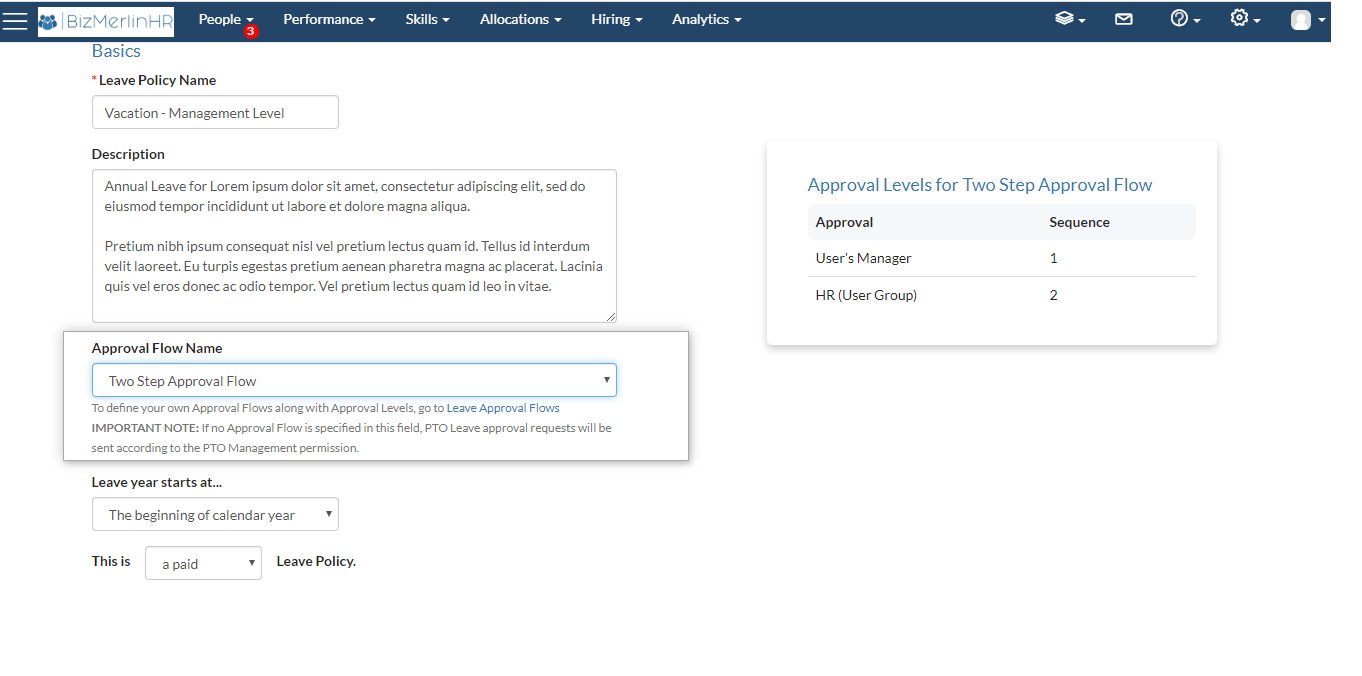Click the IMPORTANT NOTE text
Image resolution: width=1362 pixels, height=676 pixels.
tap(145, 428)
